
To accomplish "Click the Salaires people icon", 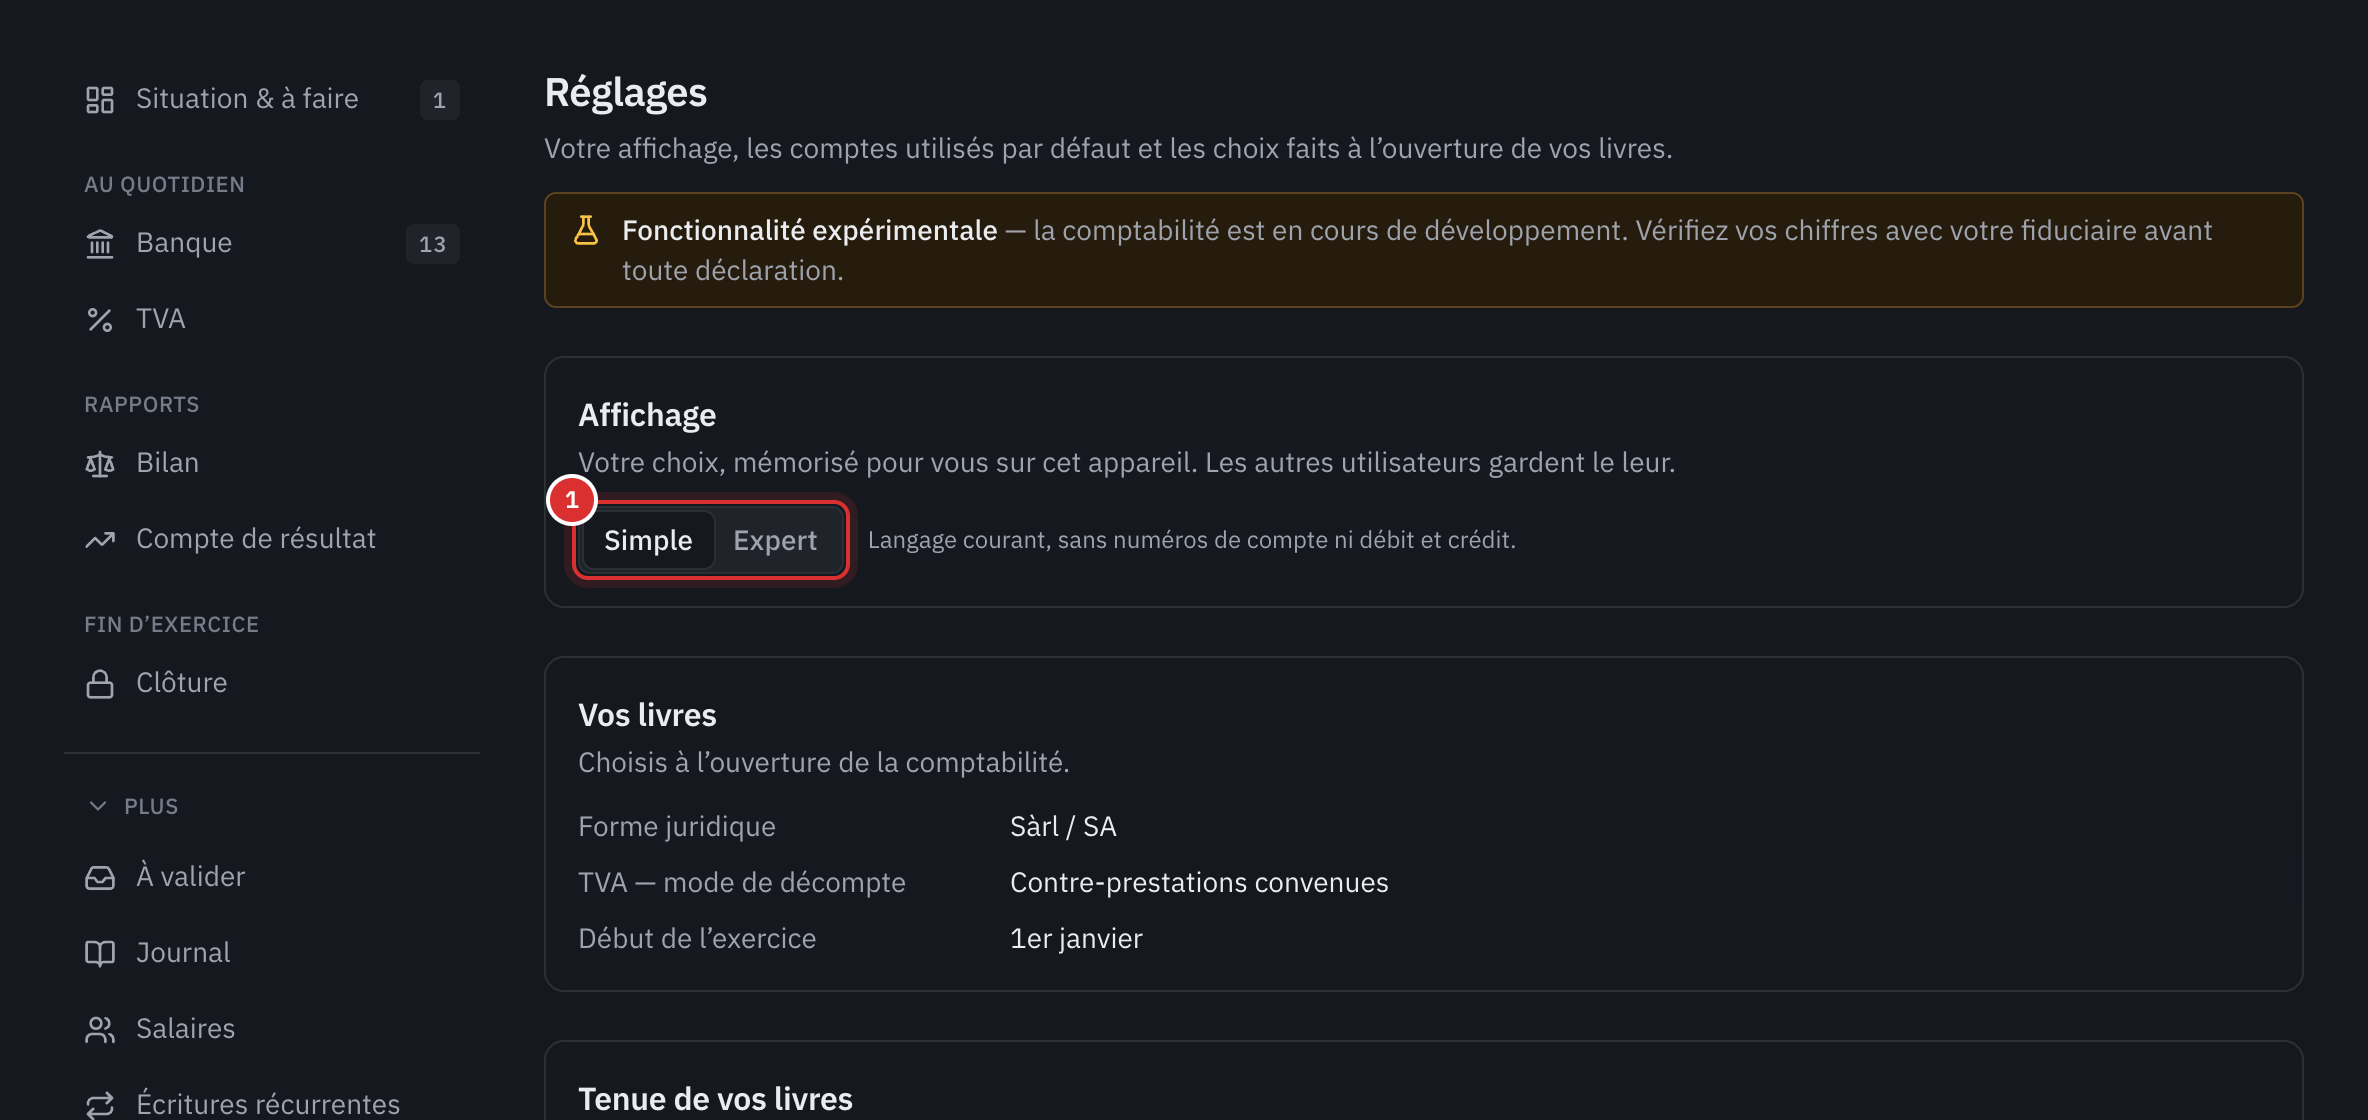I will pos(100,1029).
